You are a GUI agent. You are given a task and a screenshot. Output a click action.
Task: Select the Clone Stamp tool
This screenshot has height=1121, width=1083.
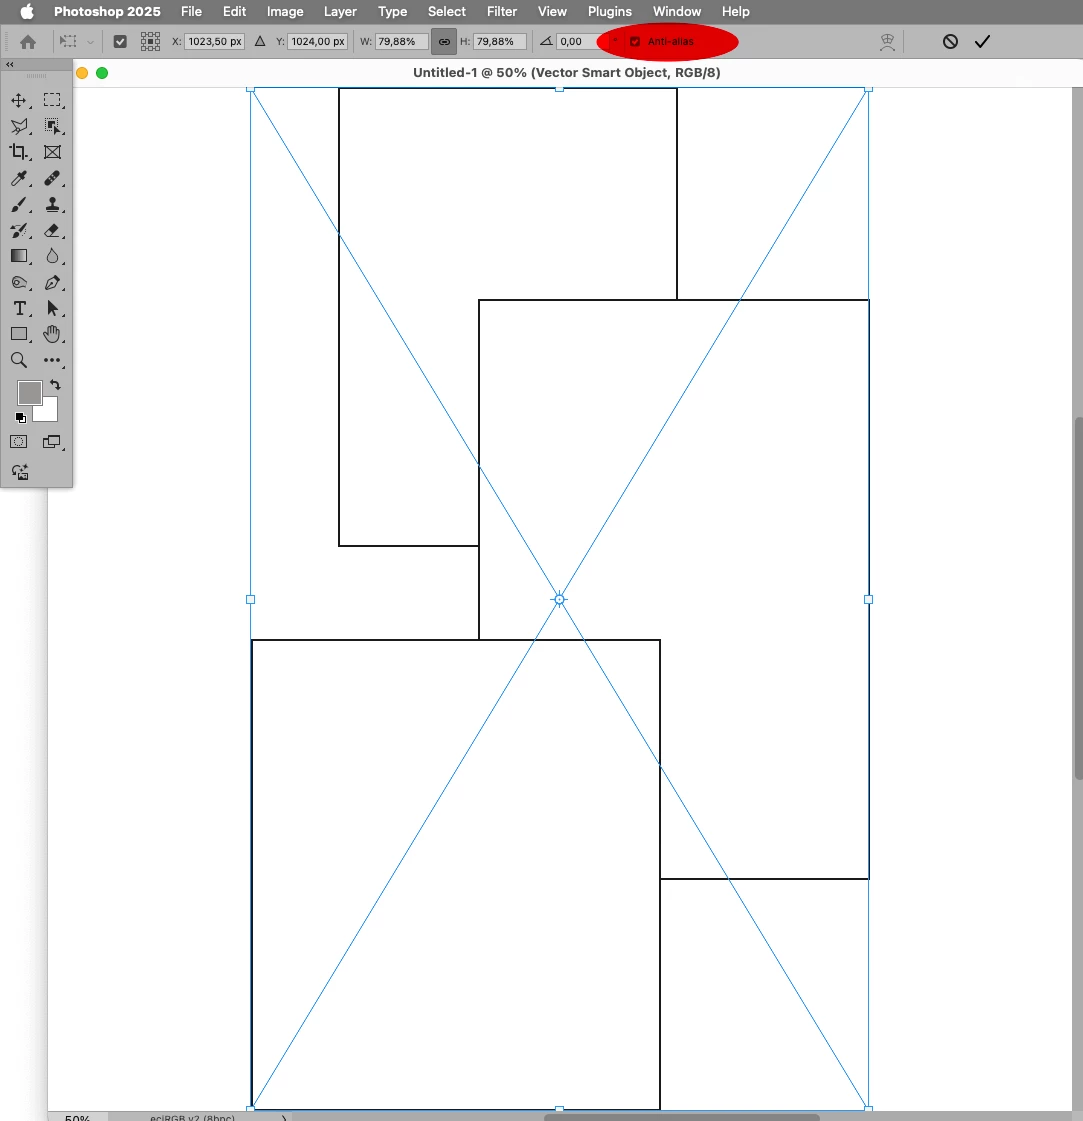pos(52,204)
